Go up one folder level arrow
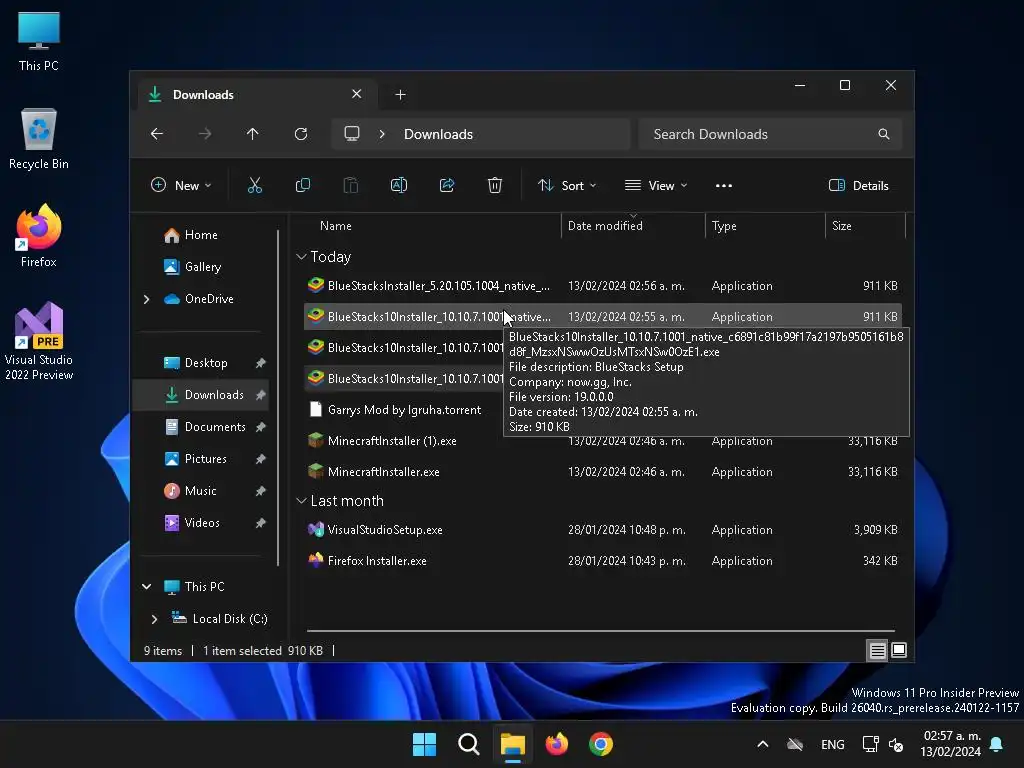 point(253,134)
